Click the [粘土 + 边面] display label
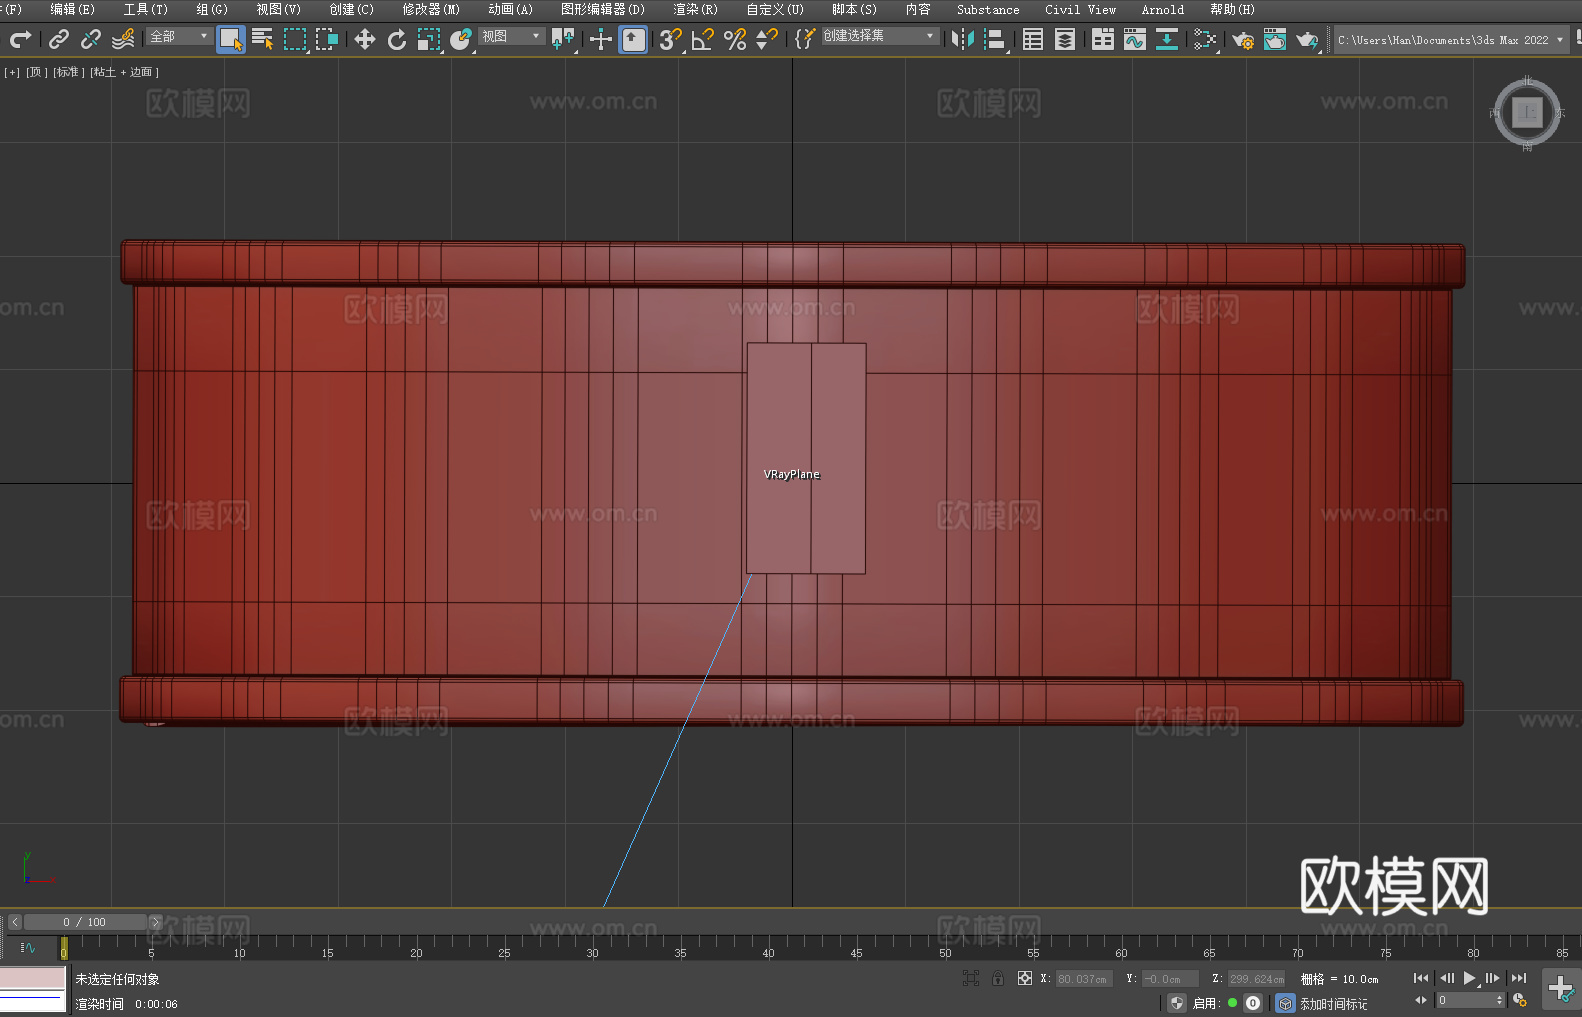The image size is (1582, 1017). (124, 72)
